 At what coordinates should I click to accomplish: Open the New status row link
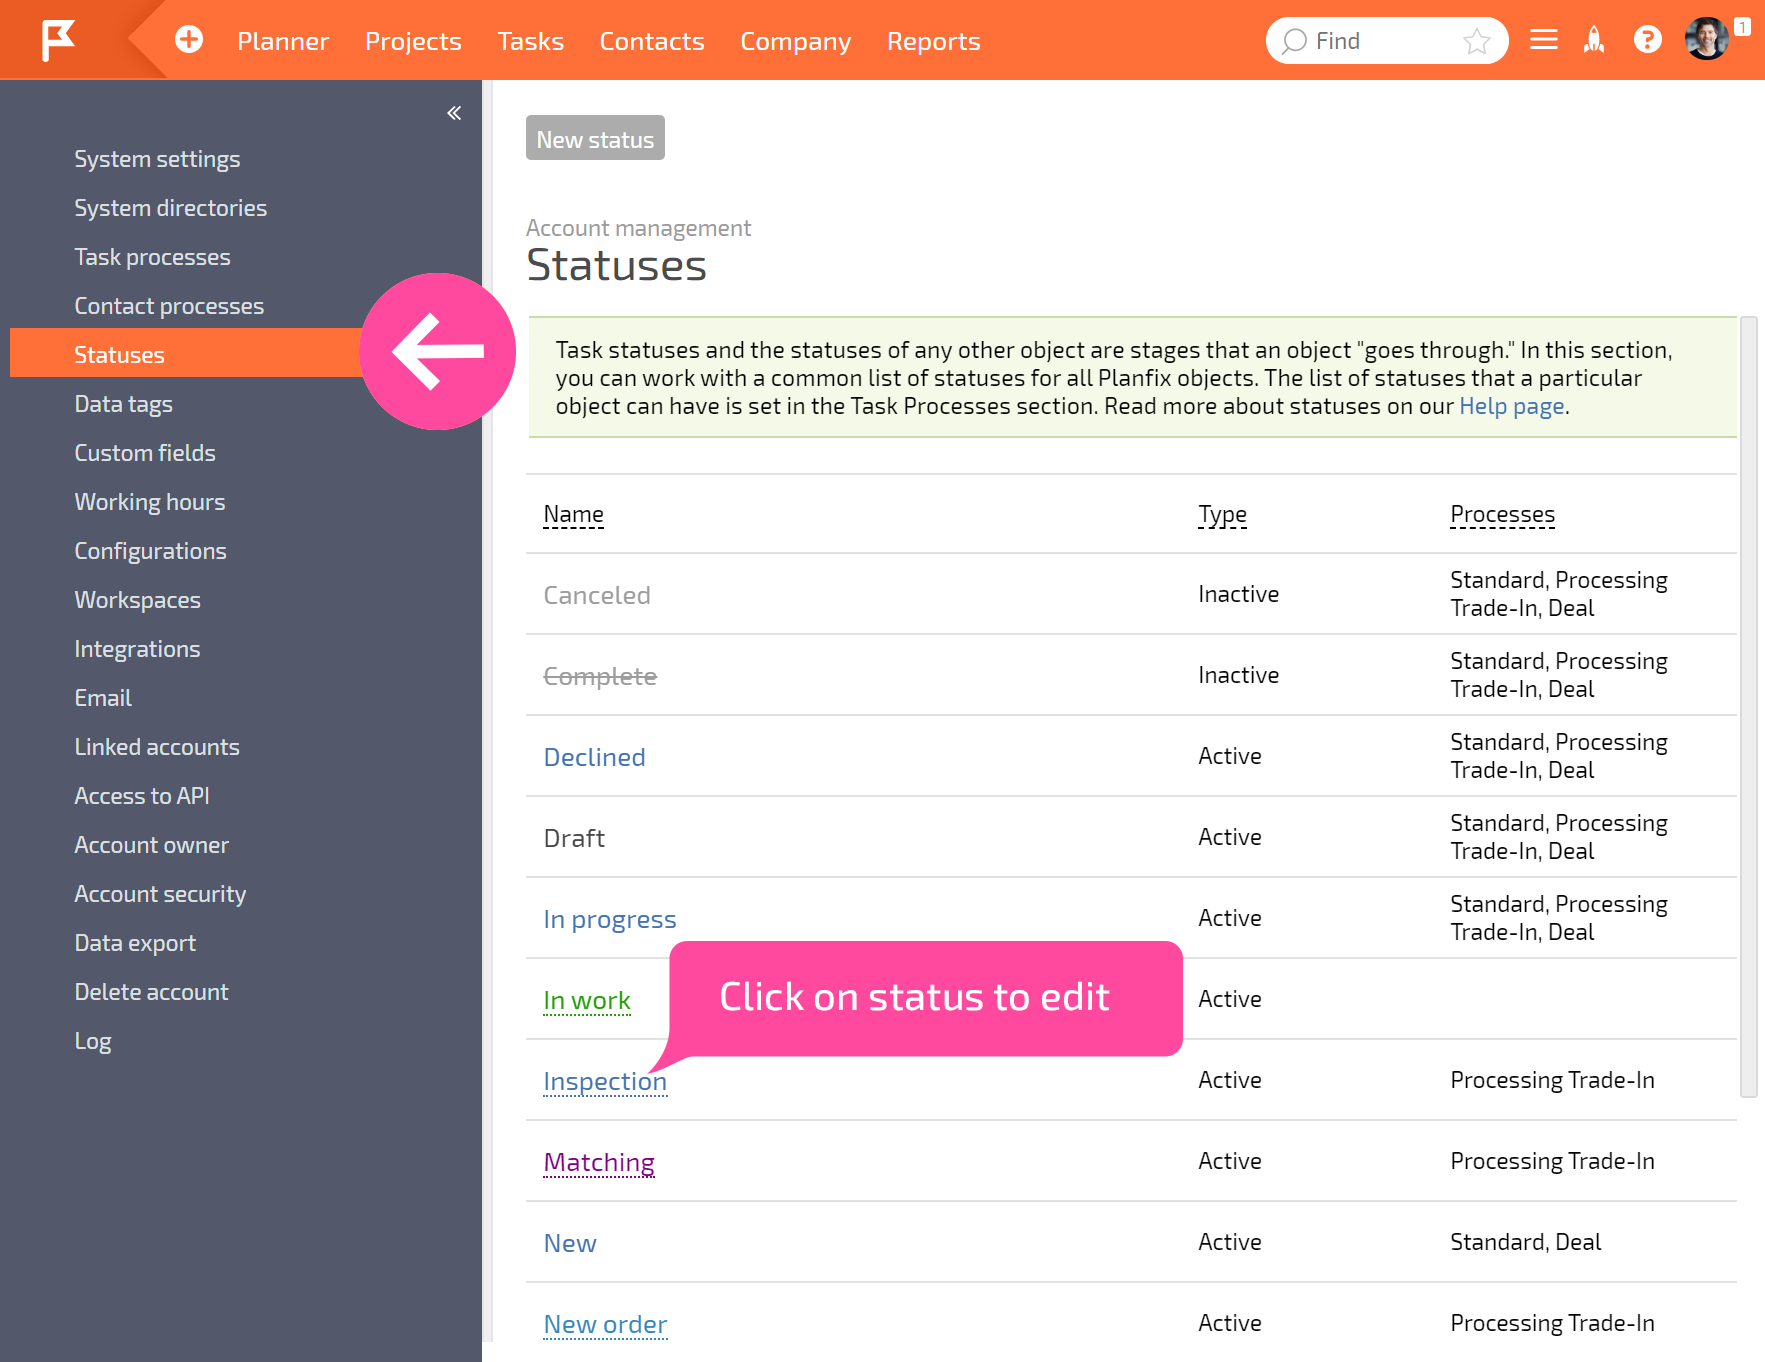pyautogui.click(x=570, y=1243)
